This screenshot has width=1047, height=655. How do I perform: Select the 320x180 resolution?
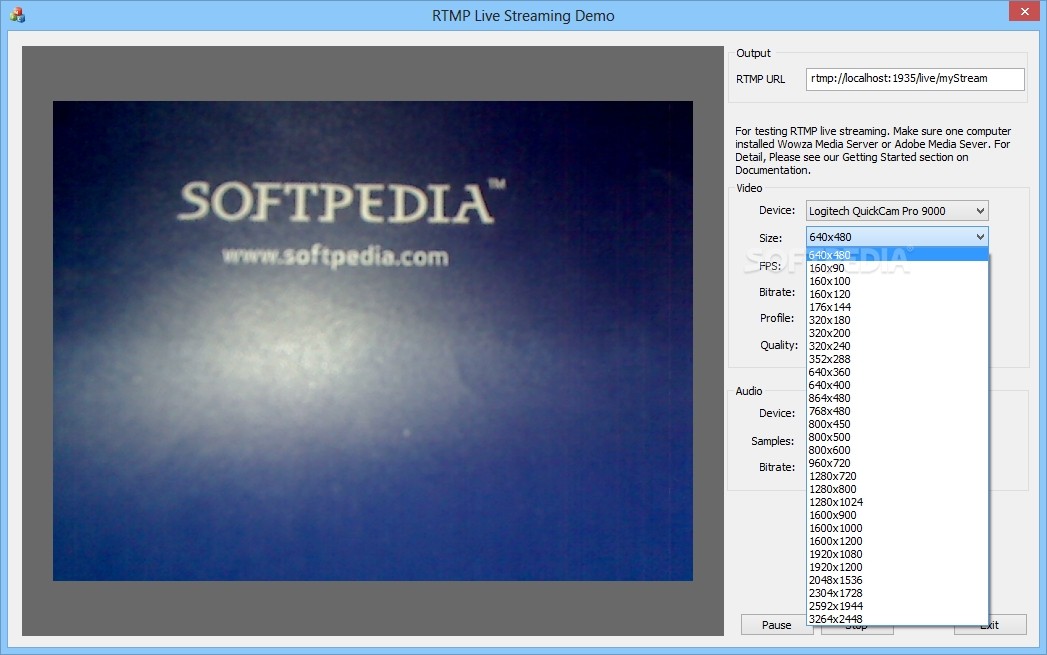(897, 320)
